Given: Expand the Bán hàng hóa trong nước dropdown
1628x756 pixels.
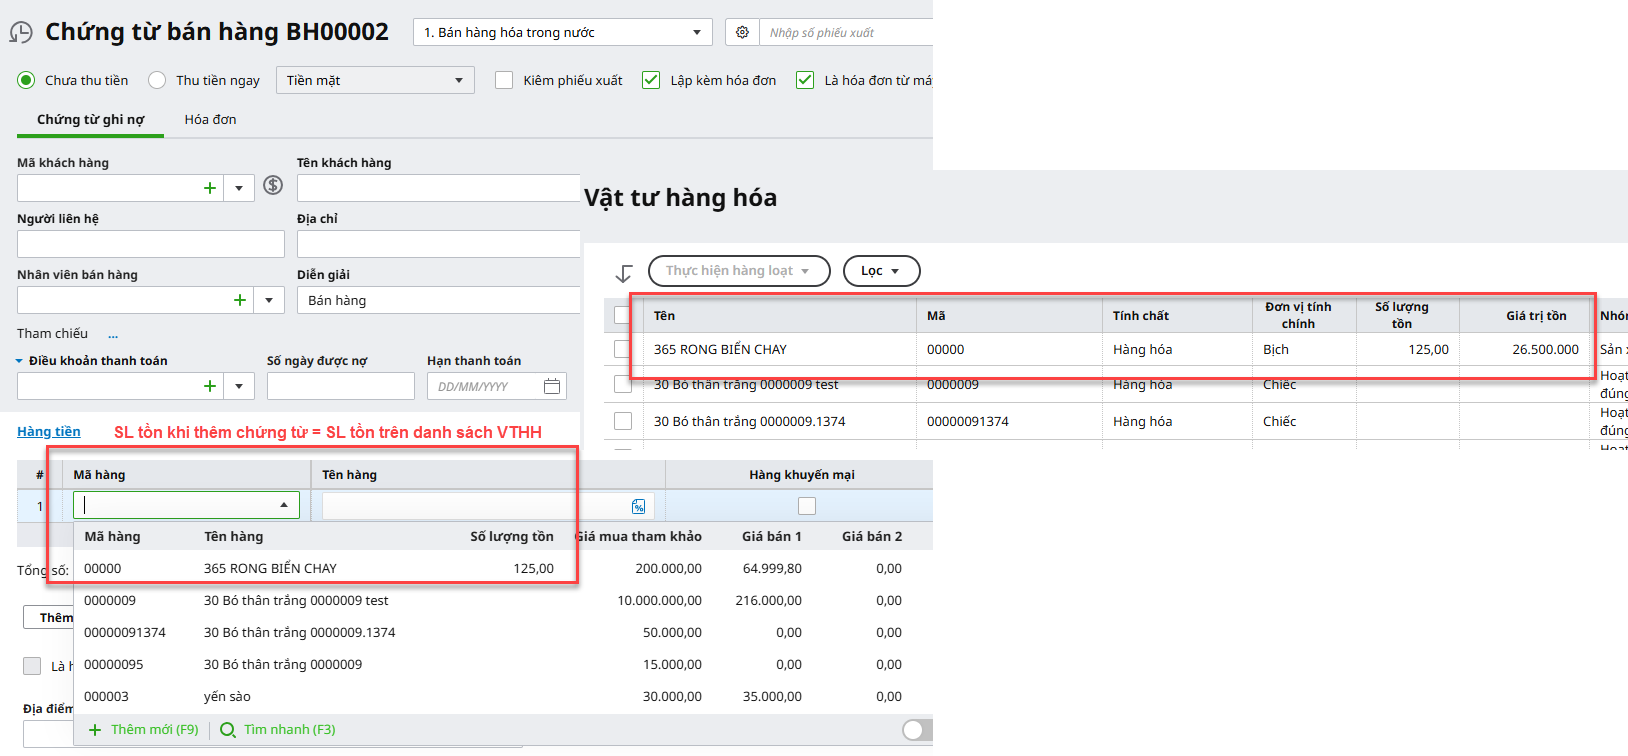Looking at the screenshot, I should [x=562, y=32].
